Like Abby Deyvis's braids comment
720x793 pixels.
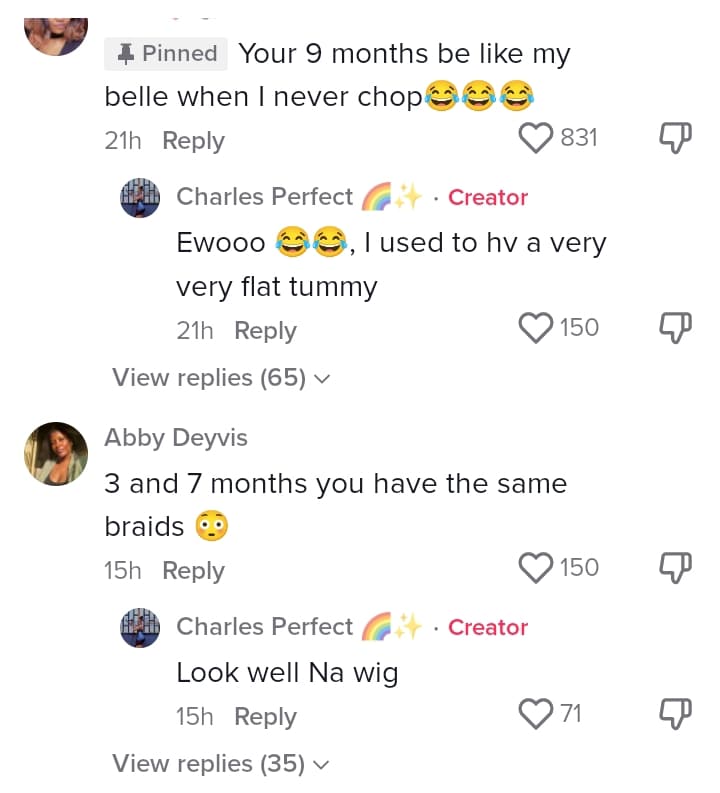pos(538,568)
